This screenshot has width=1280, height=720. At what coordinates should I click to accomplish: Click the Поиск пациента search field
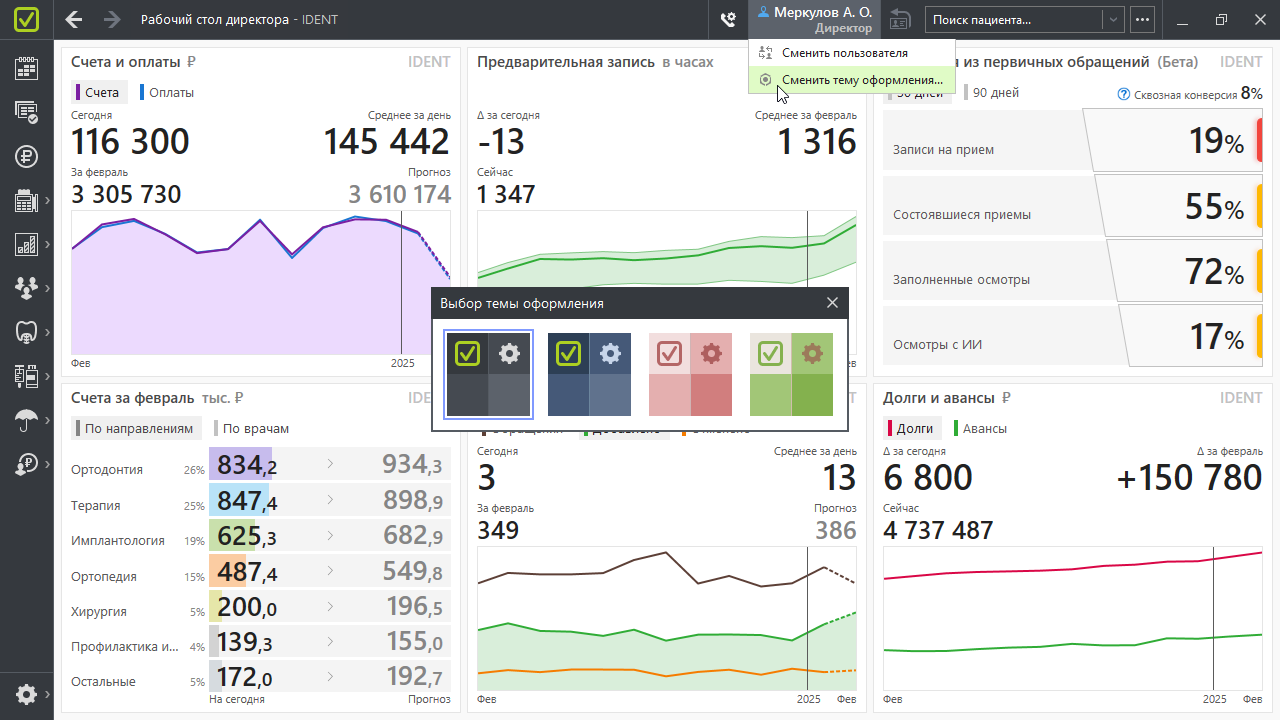click(x=1015, y=19)
